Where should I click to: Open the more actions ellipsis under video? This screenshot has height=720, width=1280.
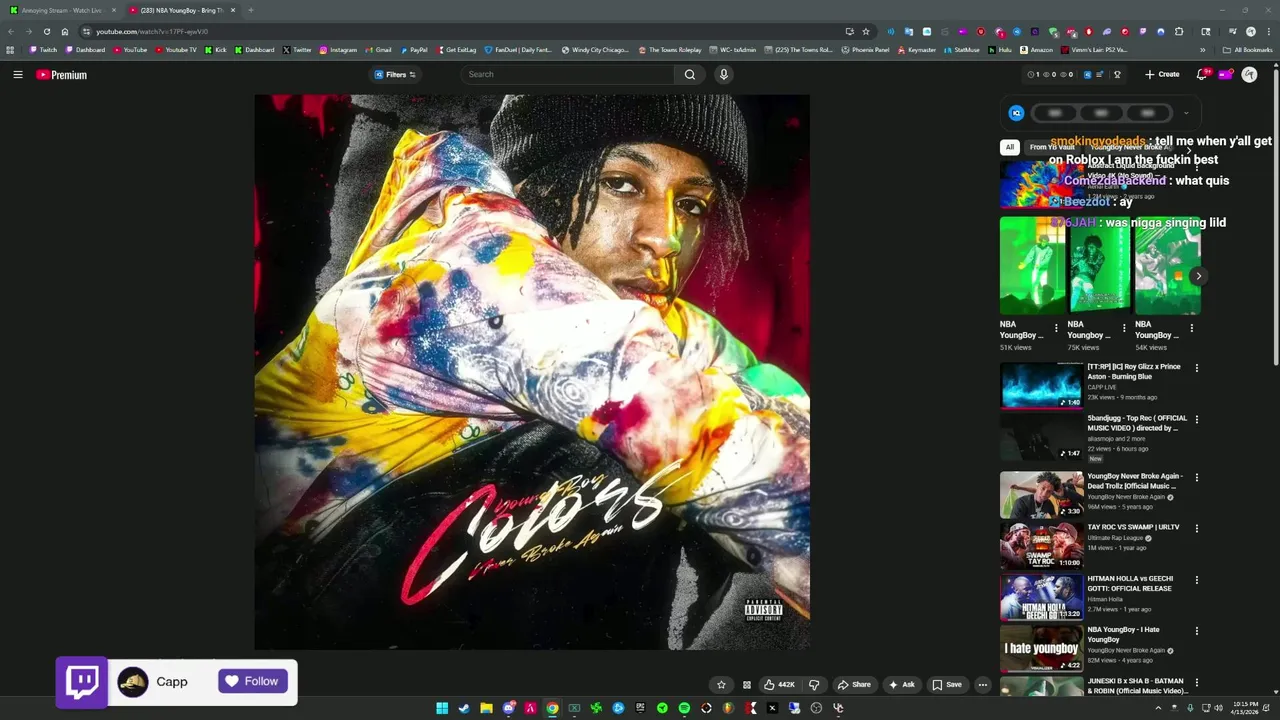pyautogui.click(x=983, y=685)
